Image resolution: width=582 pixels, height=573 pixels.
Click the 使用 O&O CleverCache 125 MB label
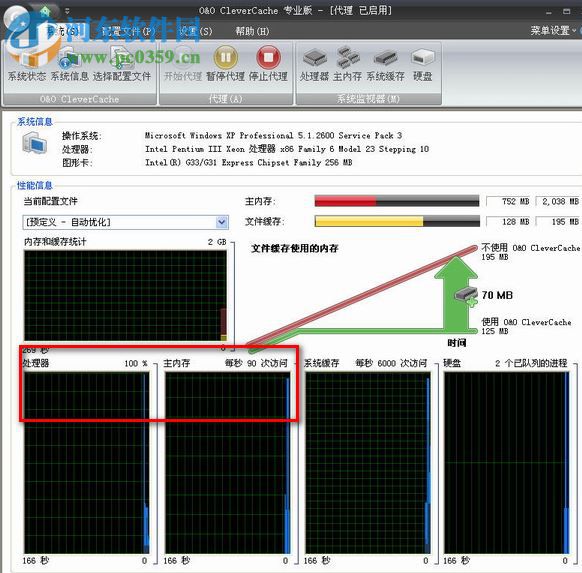pos(526,326)
